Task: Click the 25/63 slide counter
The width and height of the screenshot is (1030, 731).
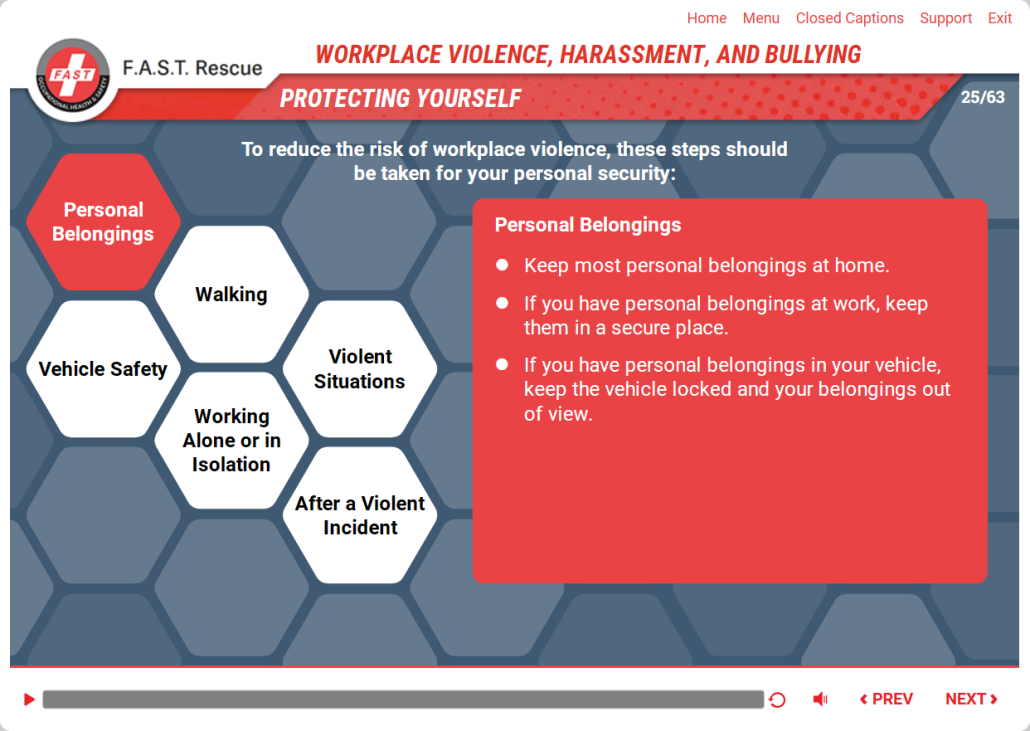Action: click(x=983, y=97)
